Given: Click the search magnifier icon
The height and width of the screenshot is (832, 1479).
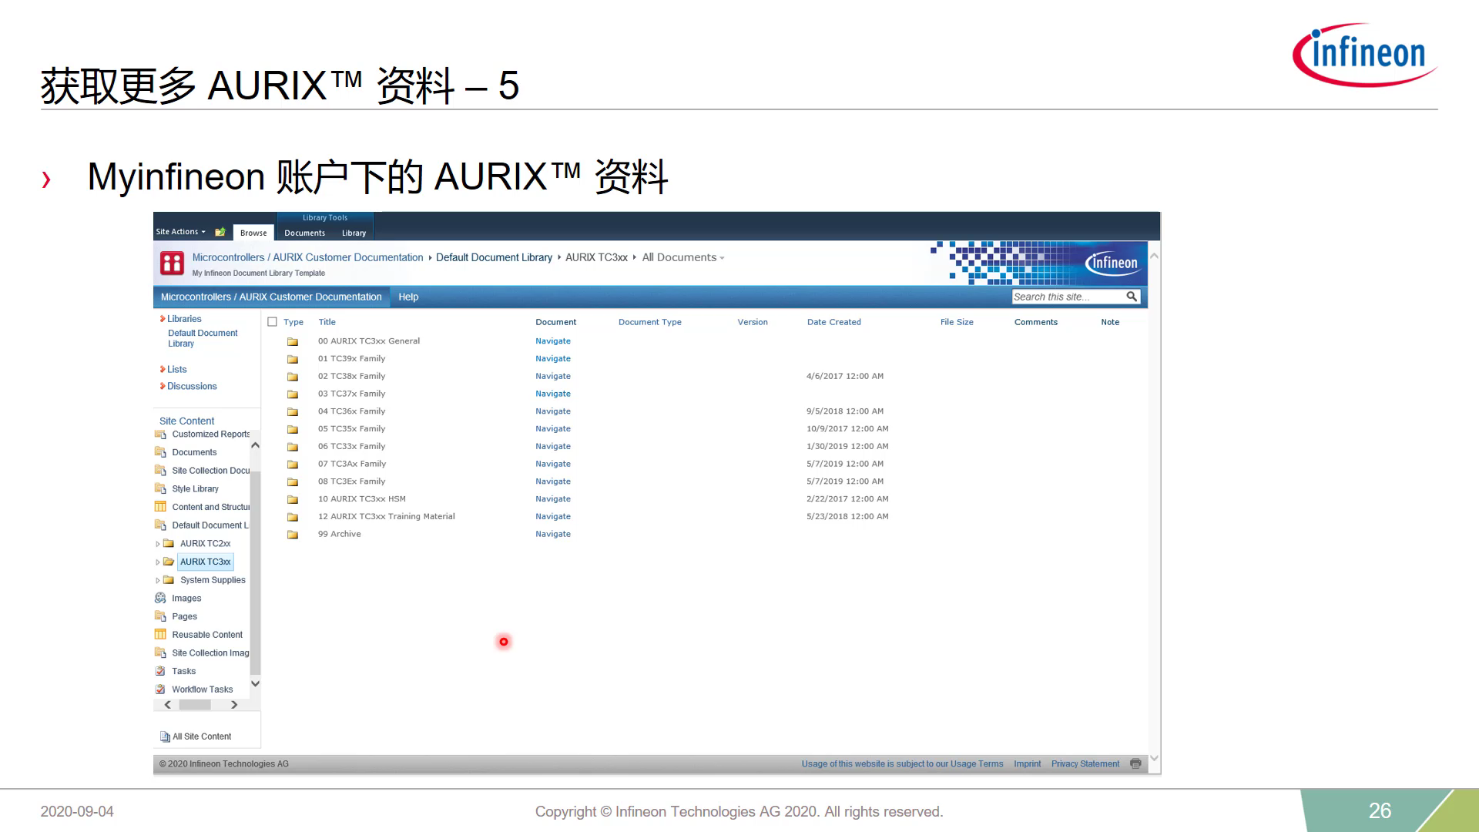Looking at the screenshot, I should point(1131,296).
